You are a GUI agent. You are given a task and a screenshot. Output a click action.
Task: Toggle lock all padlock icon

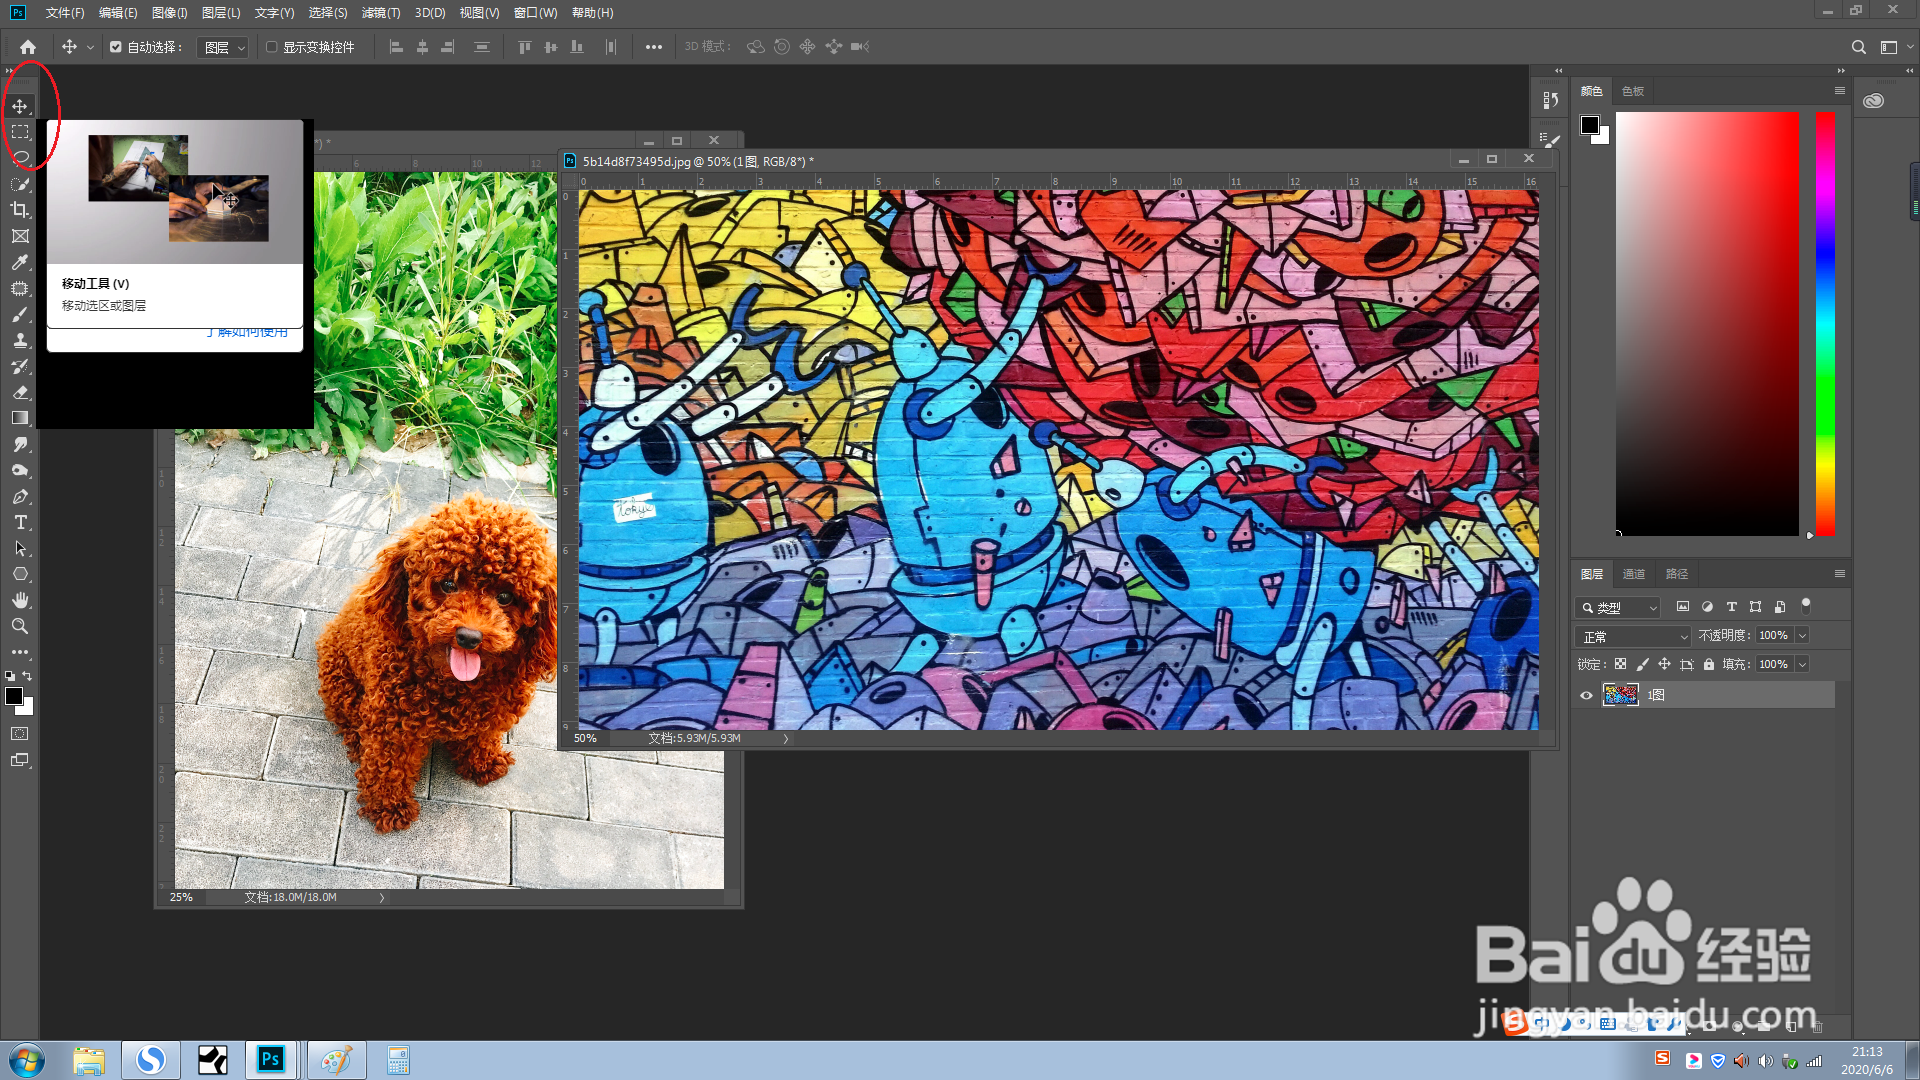1709,664
